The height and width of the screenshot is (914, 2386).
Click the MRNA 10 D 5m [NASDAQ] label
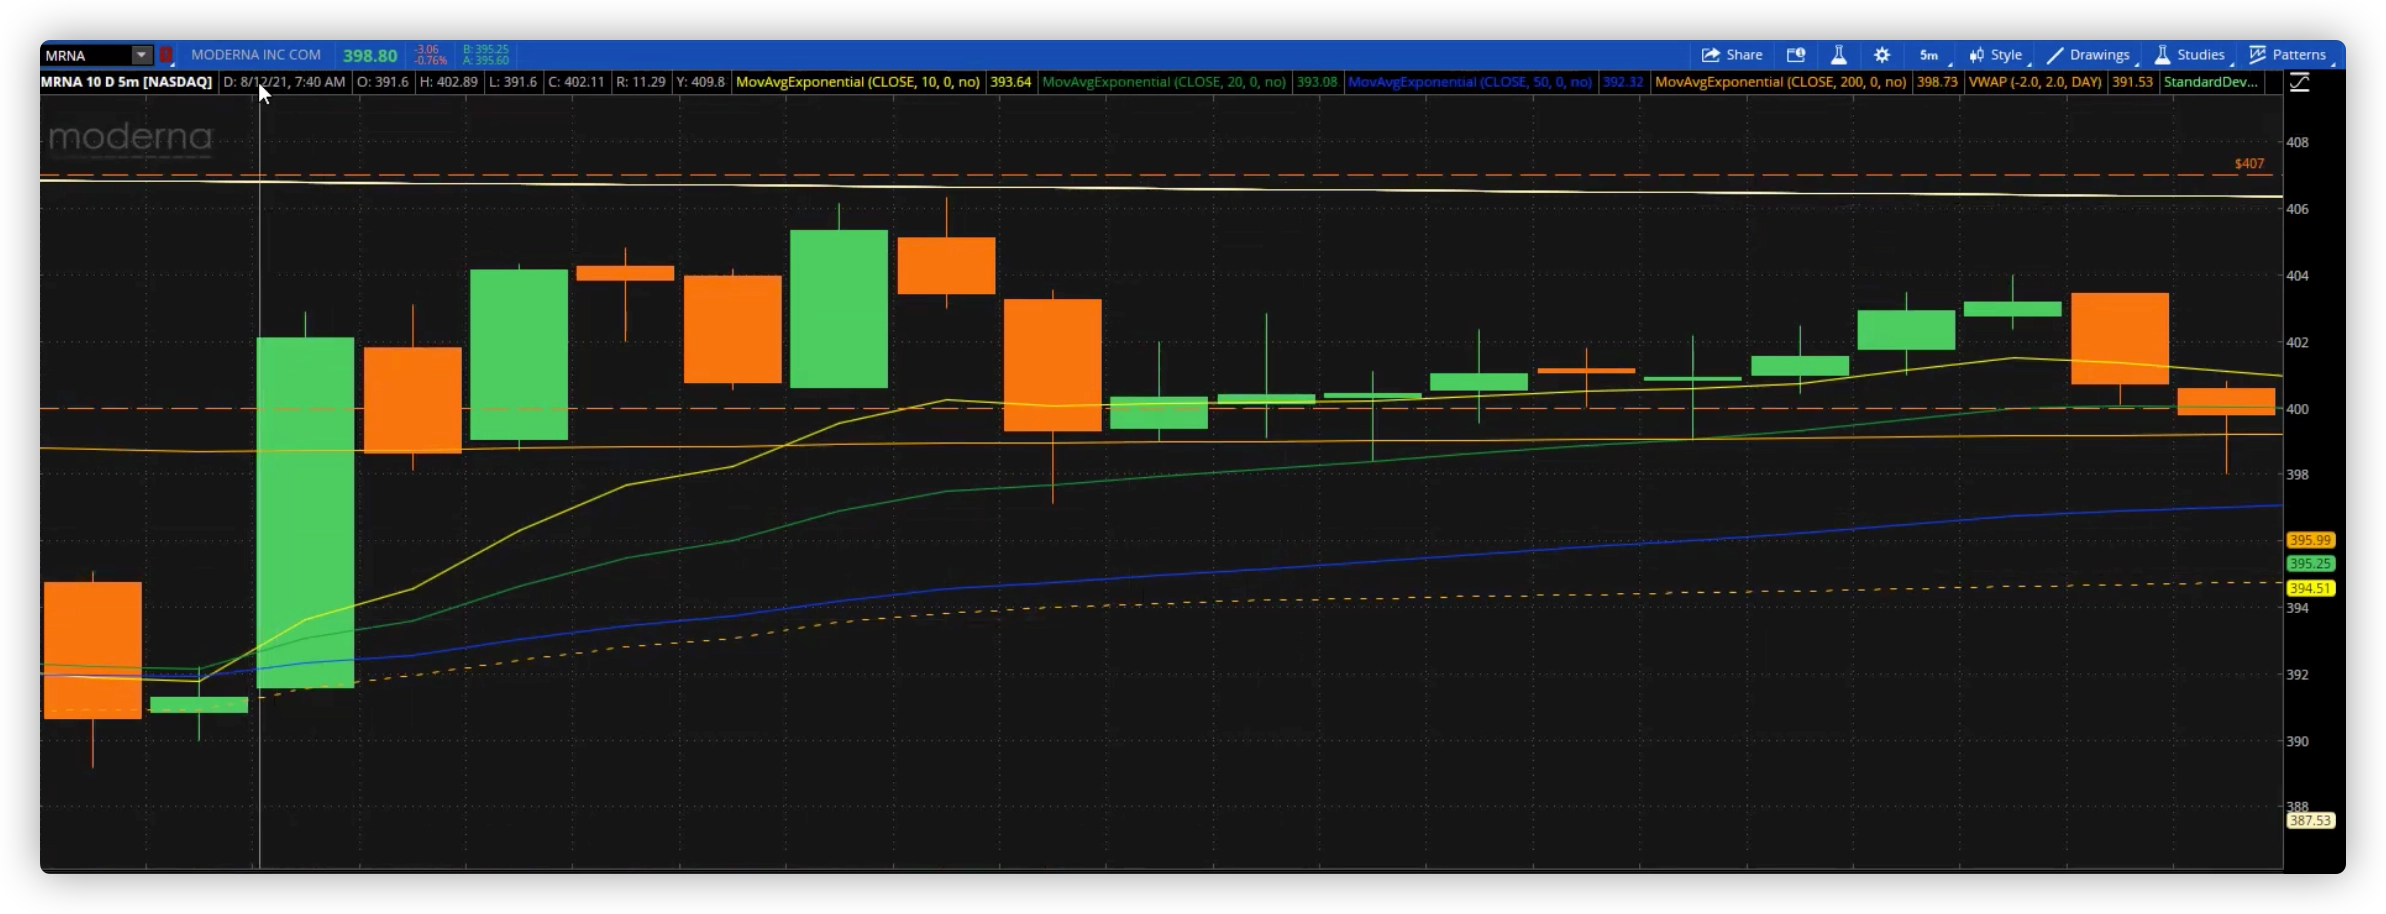pyautogui.click(x=126, y=82)
